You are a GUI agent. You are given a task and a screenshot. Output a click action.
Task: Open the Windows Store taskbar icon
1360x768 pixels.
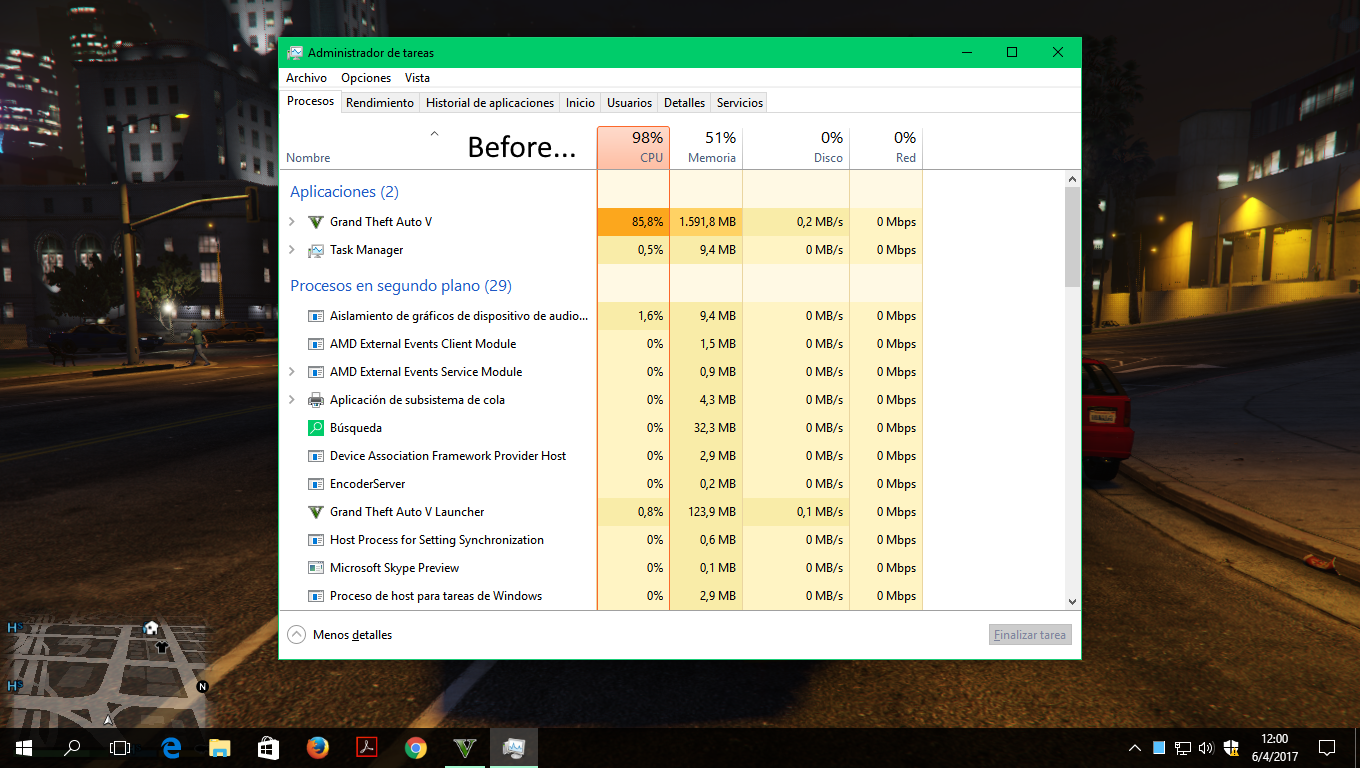click(x=269, y=747)
